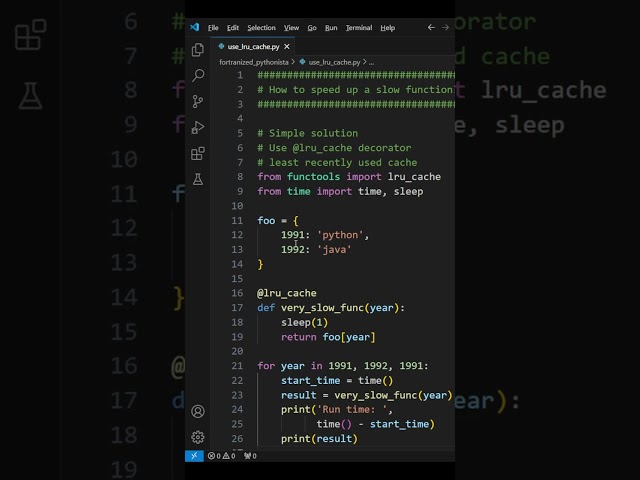Click 'start_time = time()' line
640x480 pixels.
[x=337, y=381]
